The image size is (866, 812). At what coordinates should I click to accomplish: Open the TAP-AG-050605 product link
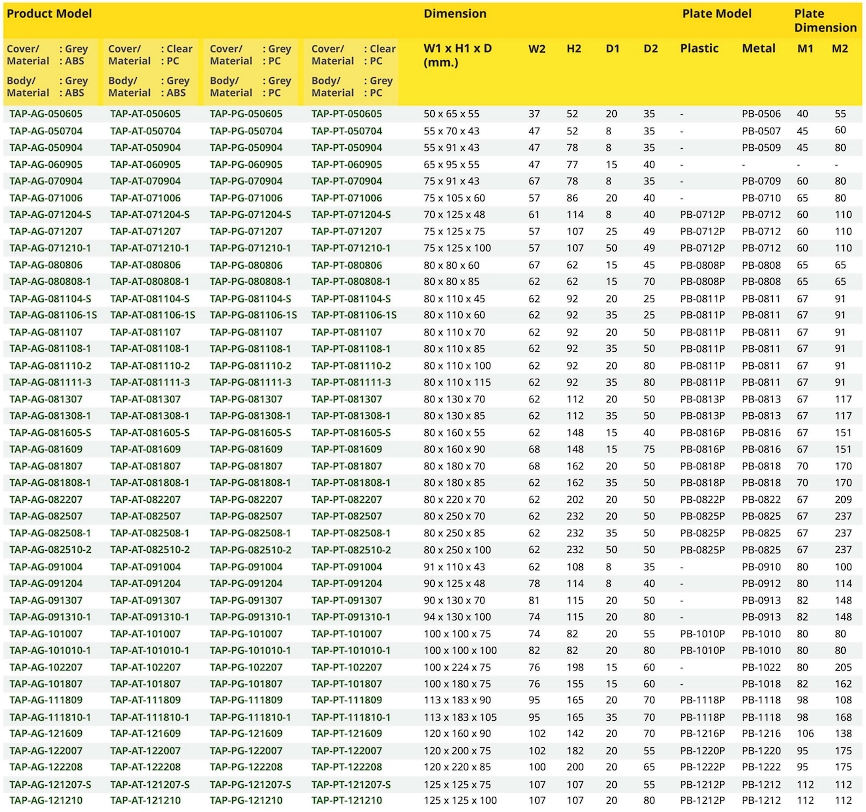click(x=46, y=114)
